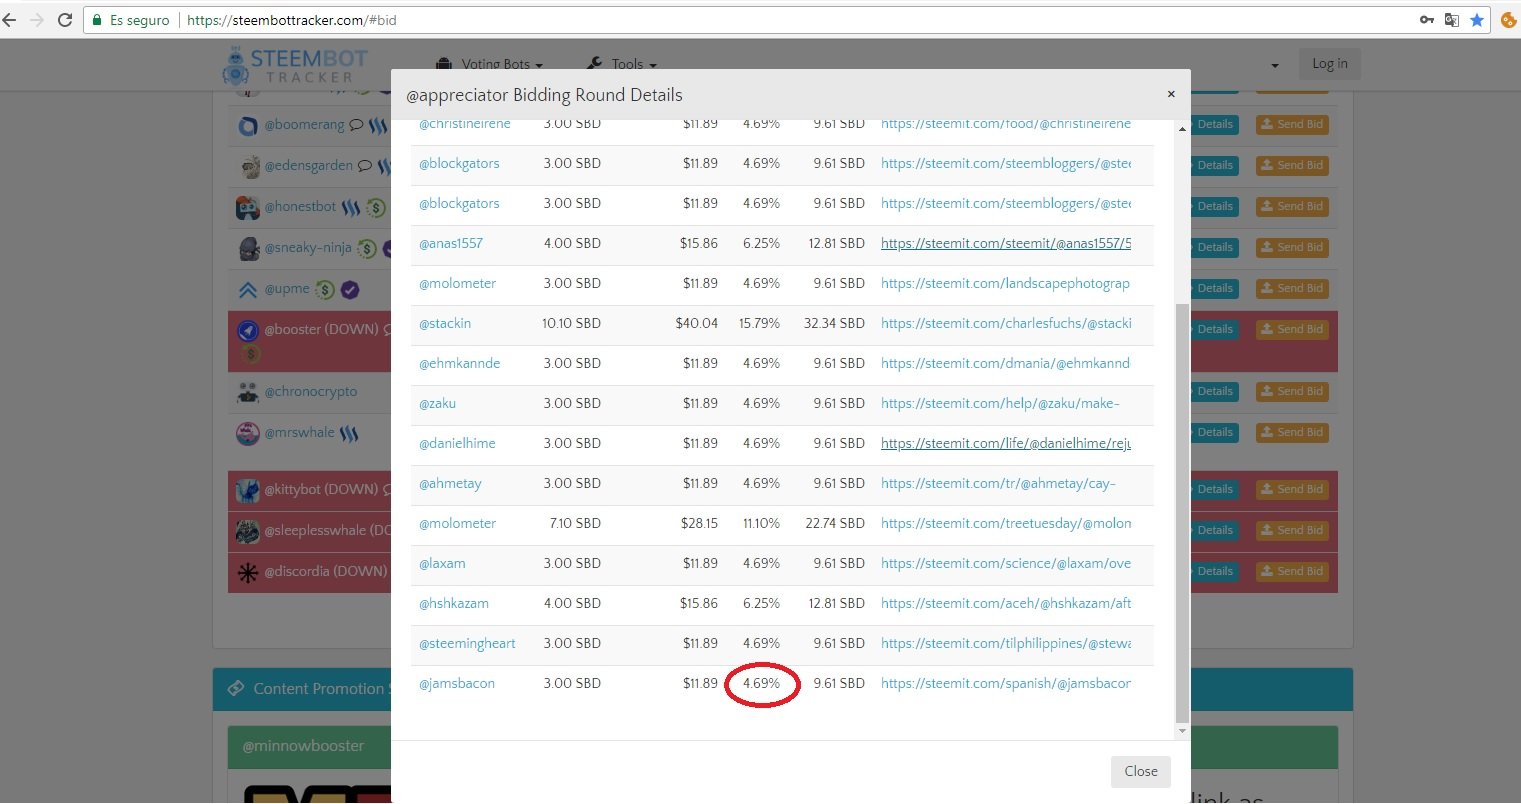Open the @zaku user link
Image resolution: width=1521 pixels, height=804 pixels.
pos(437,403)
